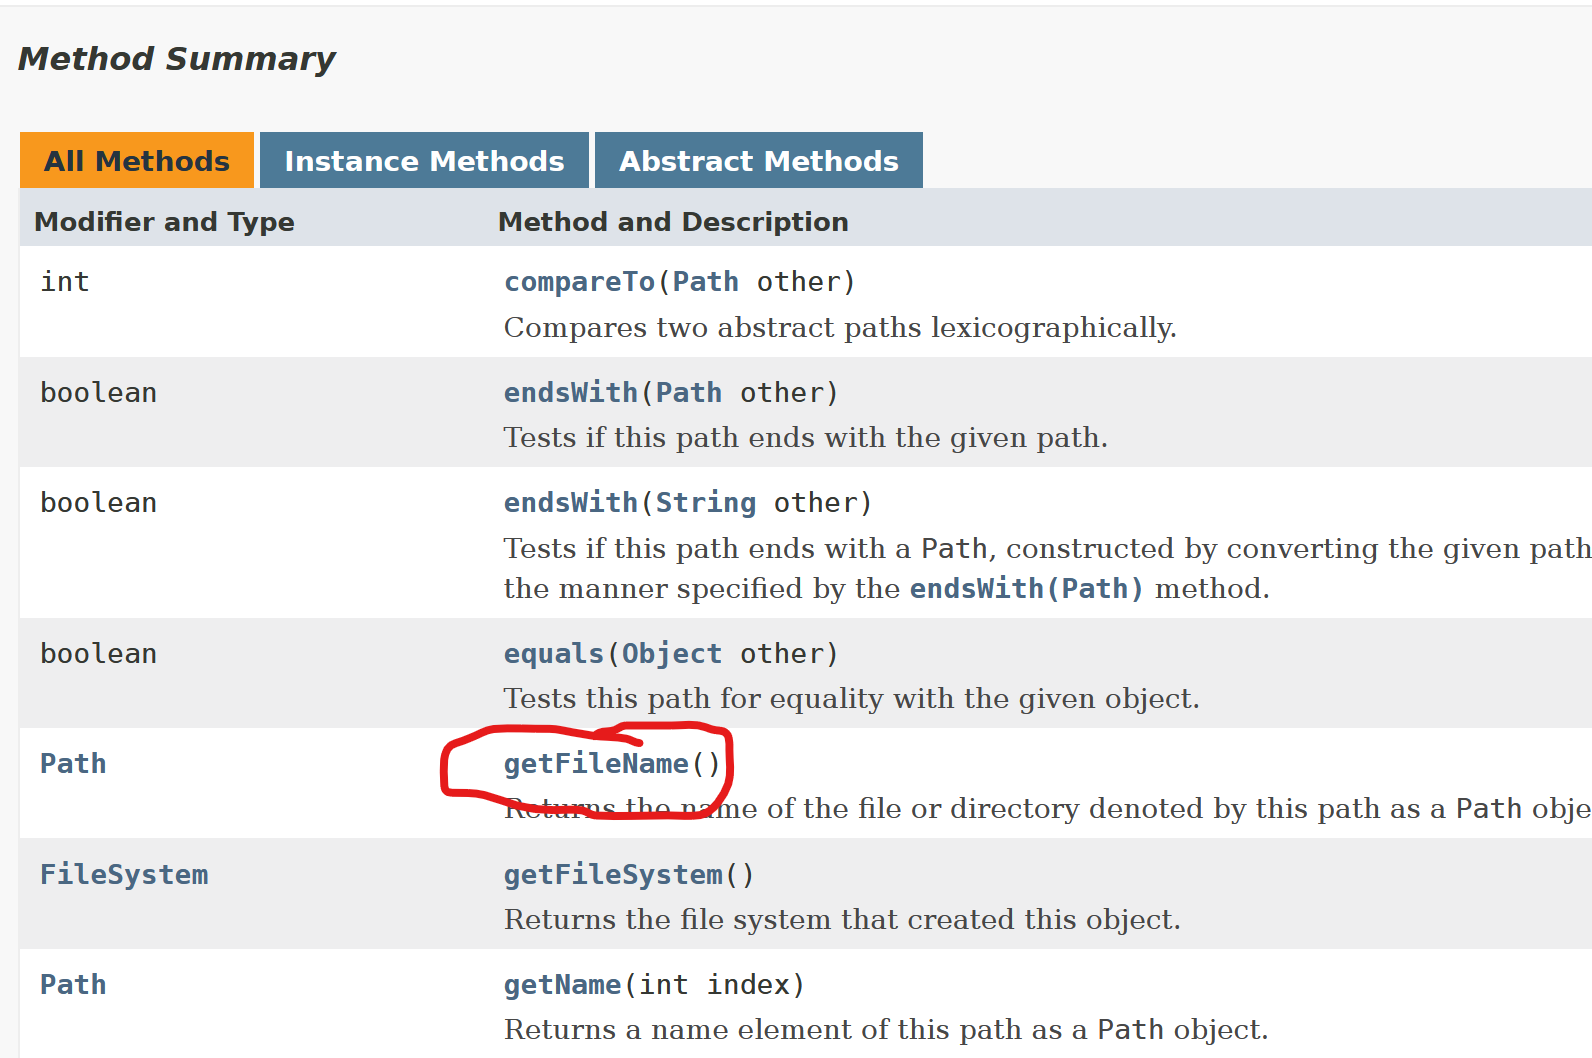Screen dimensions: 1592x1058
Task: Click Path type link in endsWith(Path other)
Action: tap(689, 392)
